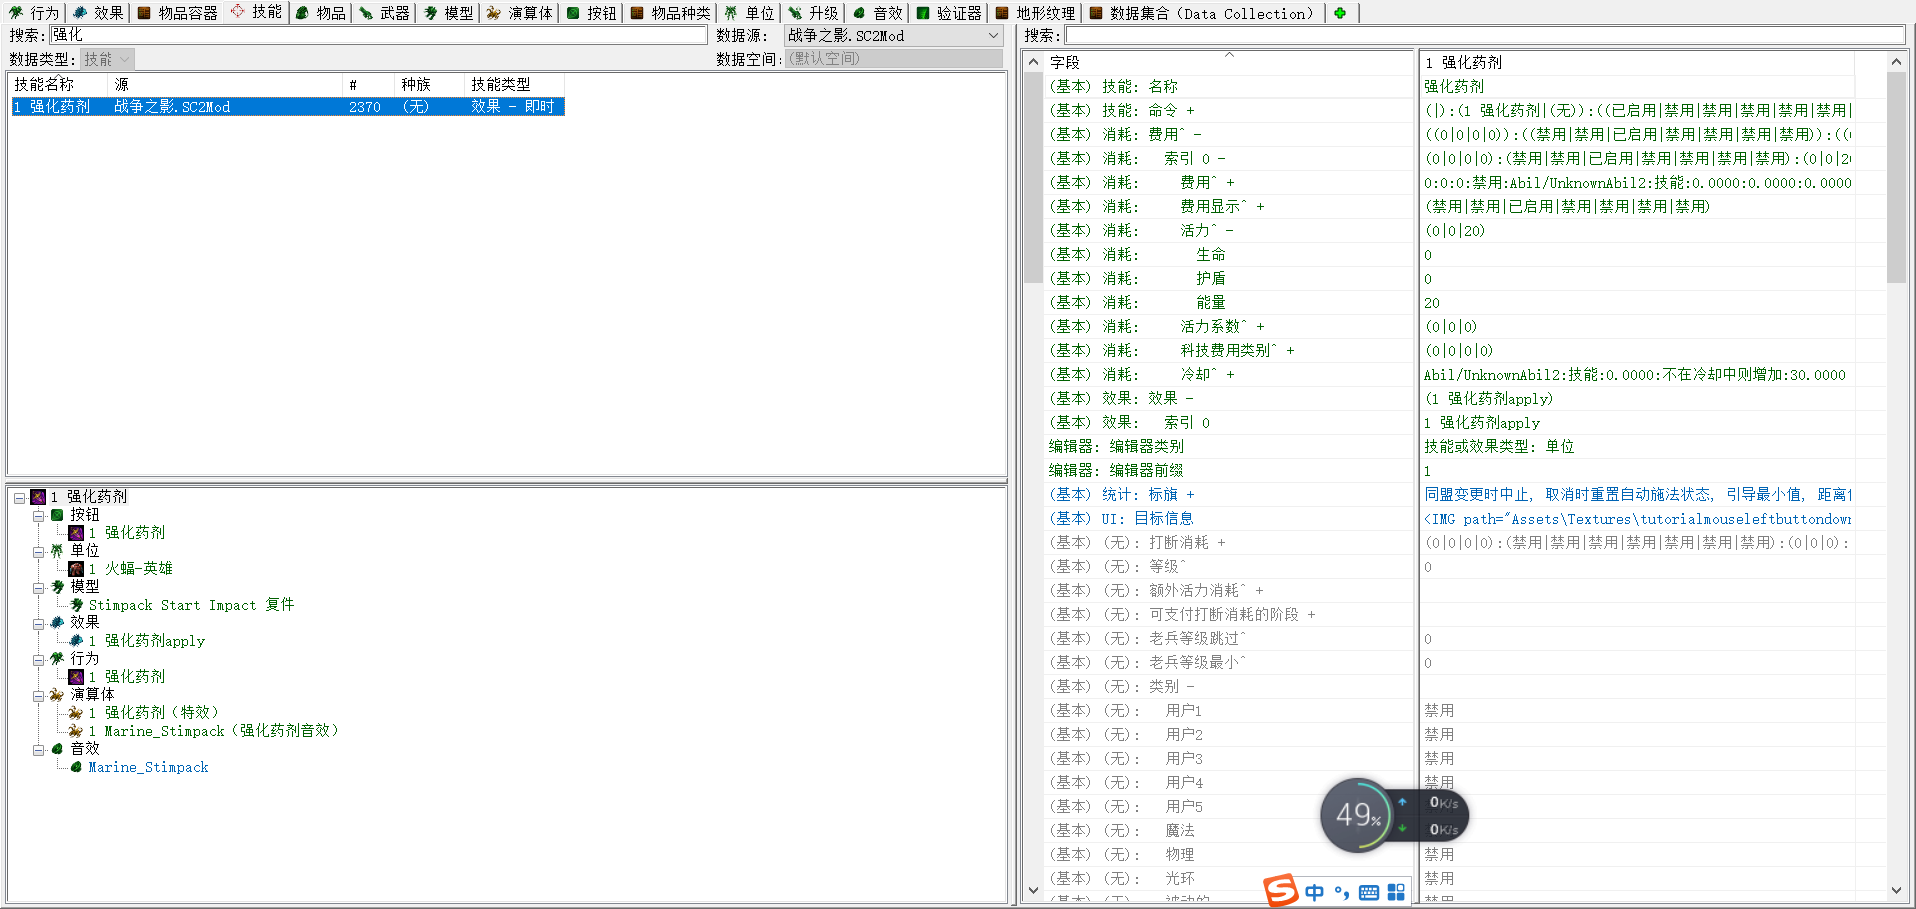The image size is (1916, 909).
Task: Click the value-panel scrollbar up arrow
Action: pos(1896,62)
